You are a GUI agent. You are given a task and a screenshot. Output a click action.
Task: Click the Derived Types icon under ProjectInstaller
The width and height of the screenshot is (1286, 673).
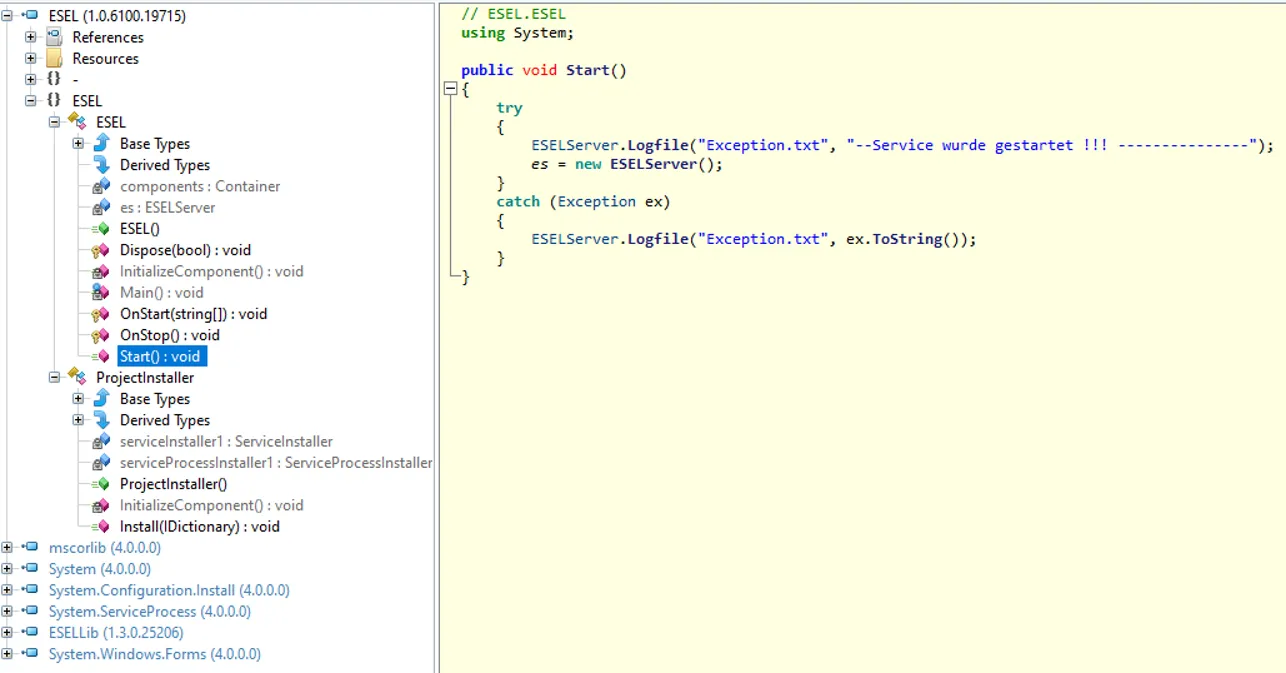pyautogui.click(x=101, y=420)
